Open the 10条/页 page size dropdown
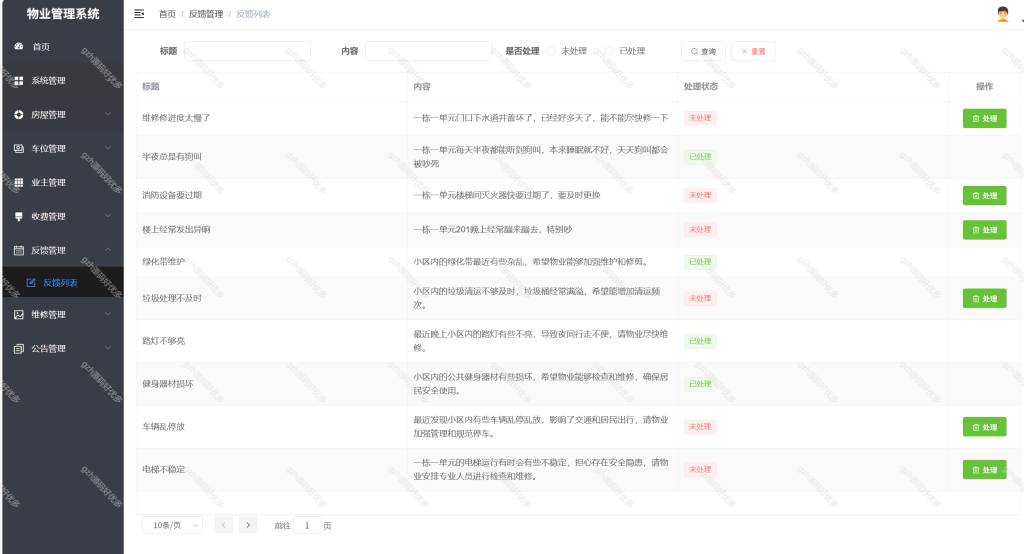The width and height of the screenshot is (1024, 554). (172, 525)
